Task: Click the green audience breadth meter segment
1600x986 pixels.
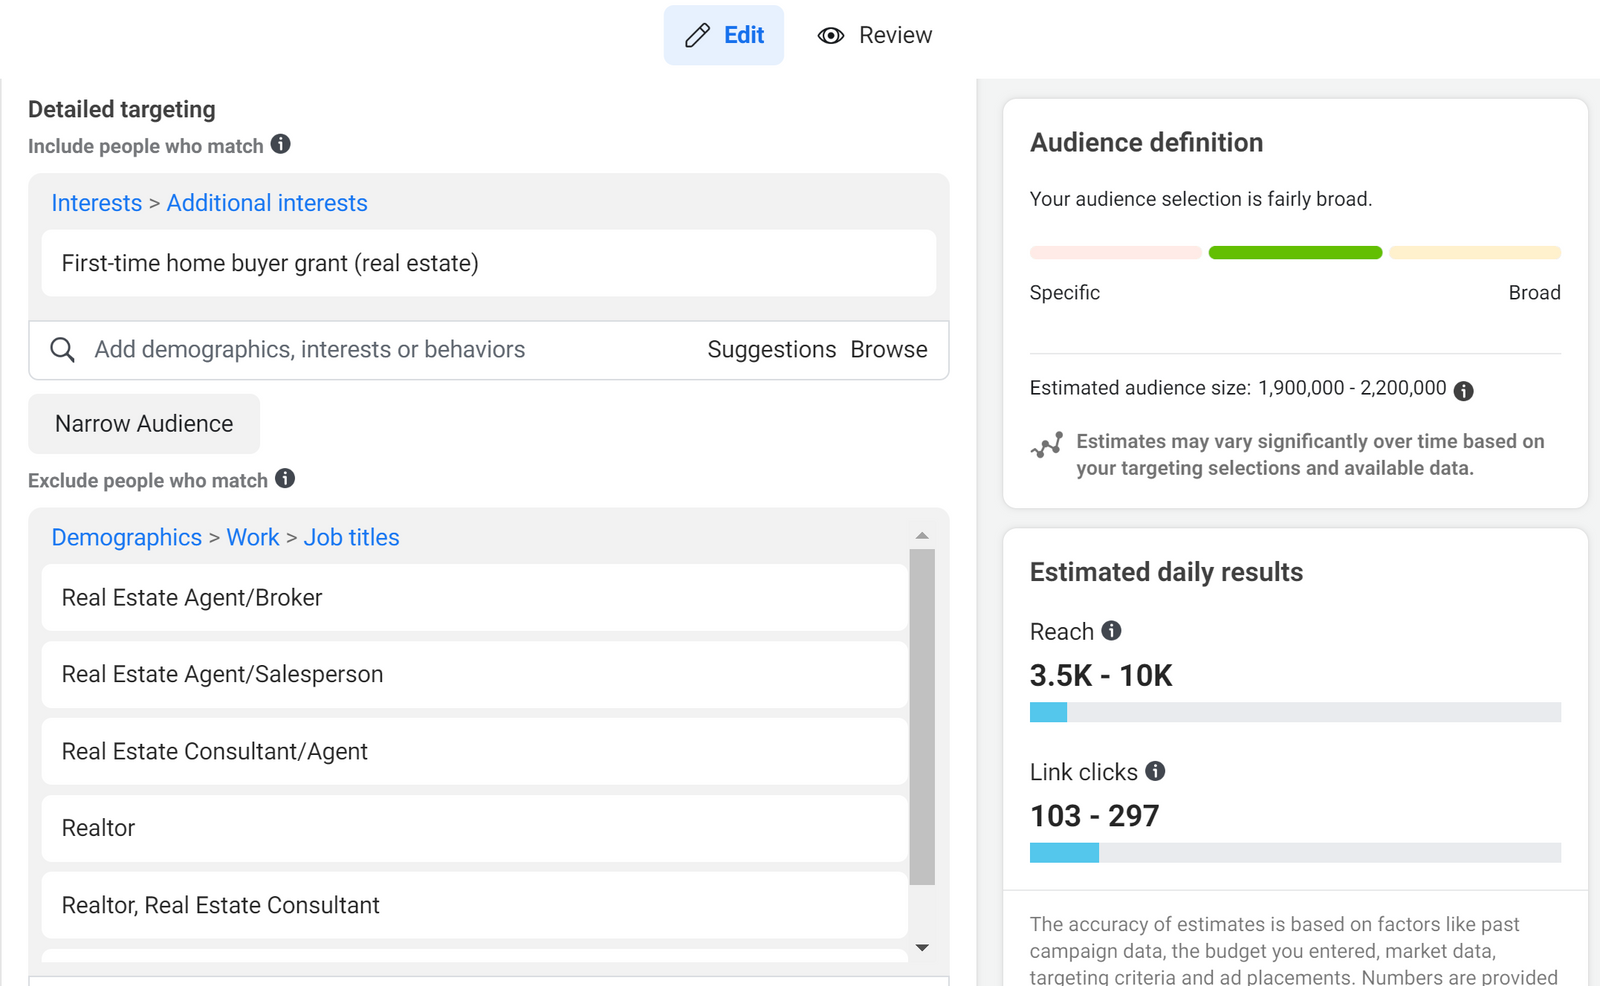Action: click(1295, 253)
